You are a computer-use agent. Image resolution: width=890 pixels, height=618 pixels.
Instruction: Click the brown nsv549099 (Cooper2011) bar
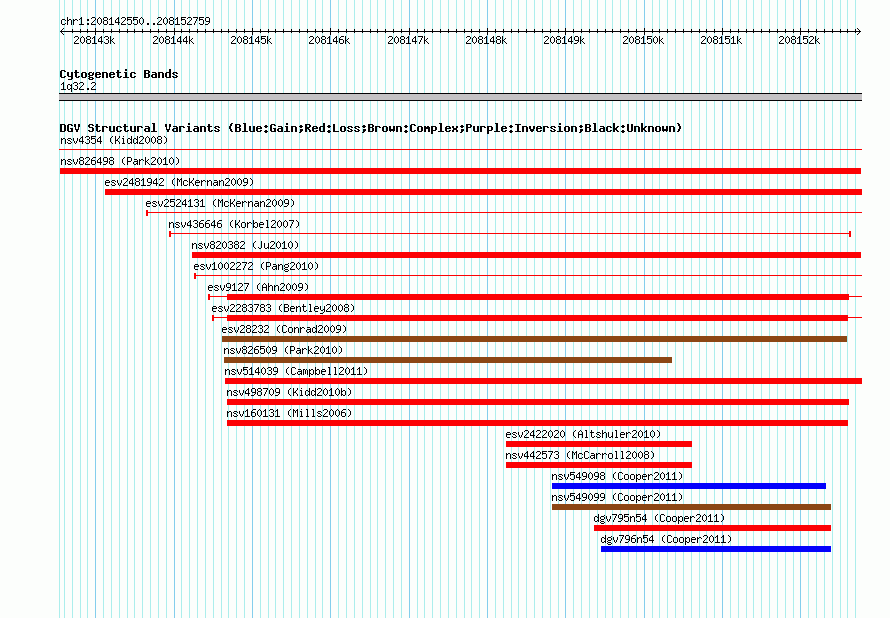tap(691, 507)
